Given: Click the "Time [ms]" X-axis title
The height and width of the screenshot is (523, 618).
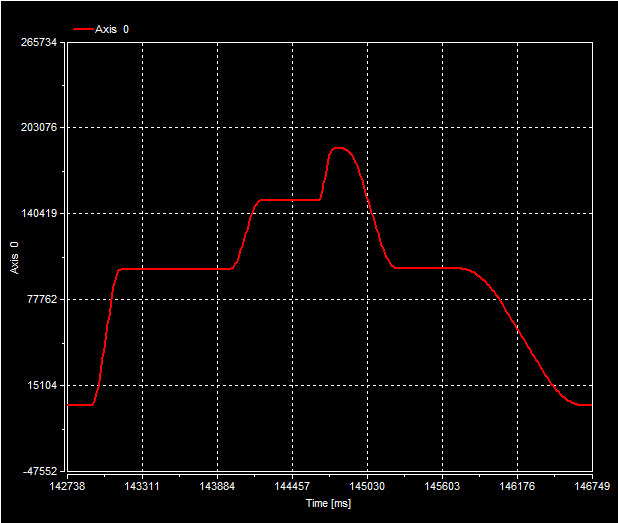Looking at the screenshot, I should click(329, 503).
